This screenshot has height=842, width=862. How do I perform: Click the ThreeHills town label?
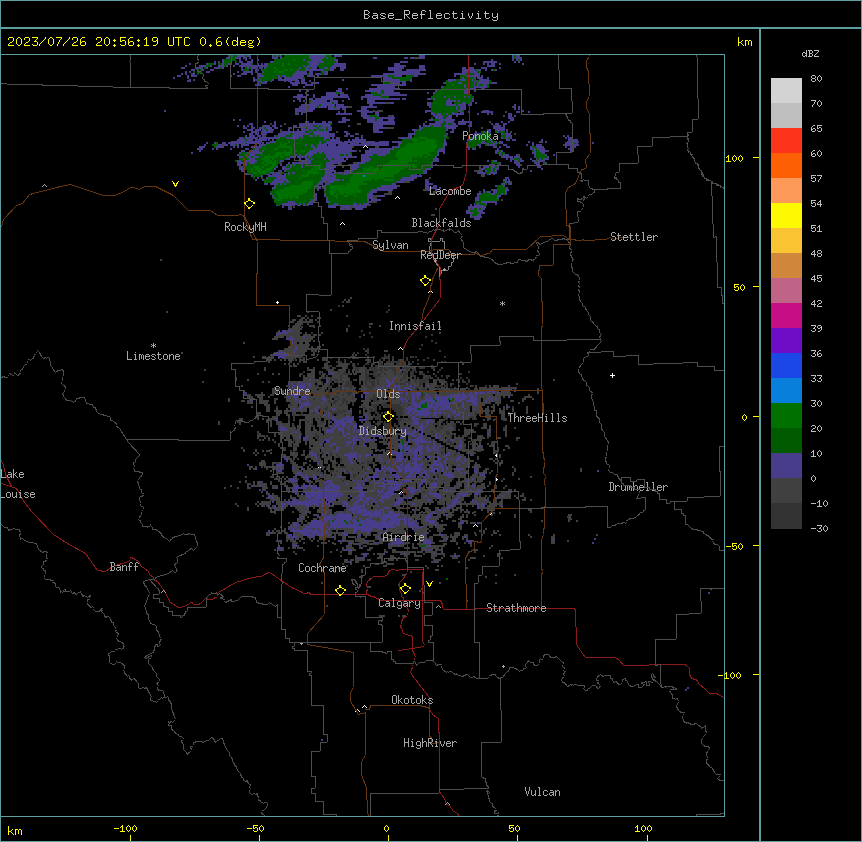537,418
